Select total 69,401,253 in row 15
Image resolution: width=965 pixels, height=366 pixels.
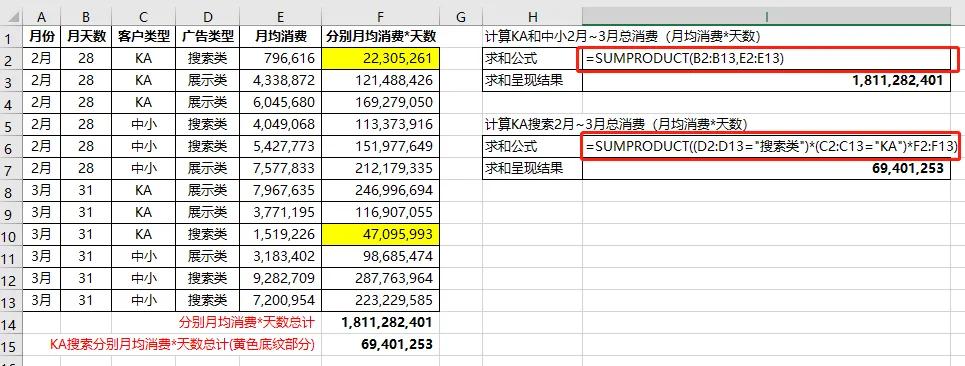[380, 344]
